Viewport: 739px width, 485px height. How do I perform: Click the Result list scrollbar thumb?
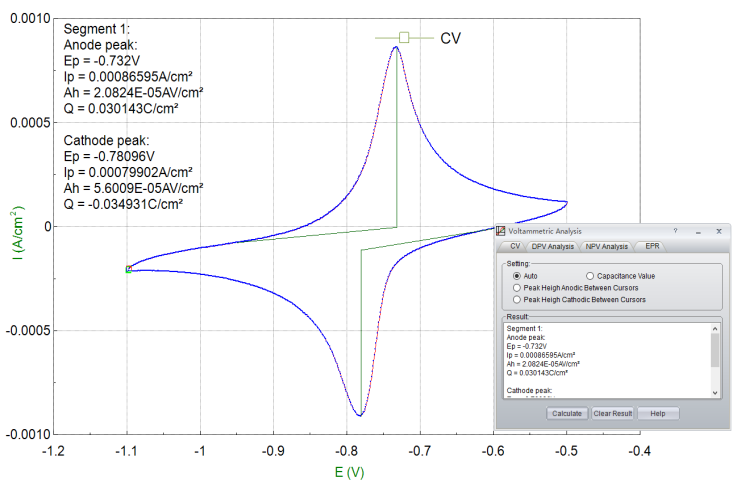(x=714, y=350)
